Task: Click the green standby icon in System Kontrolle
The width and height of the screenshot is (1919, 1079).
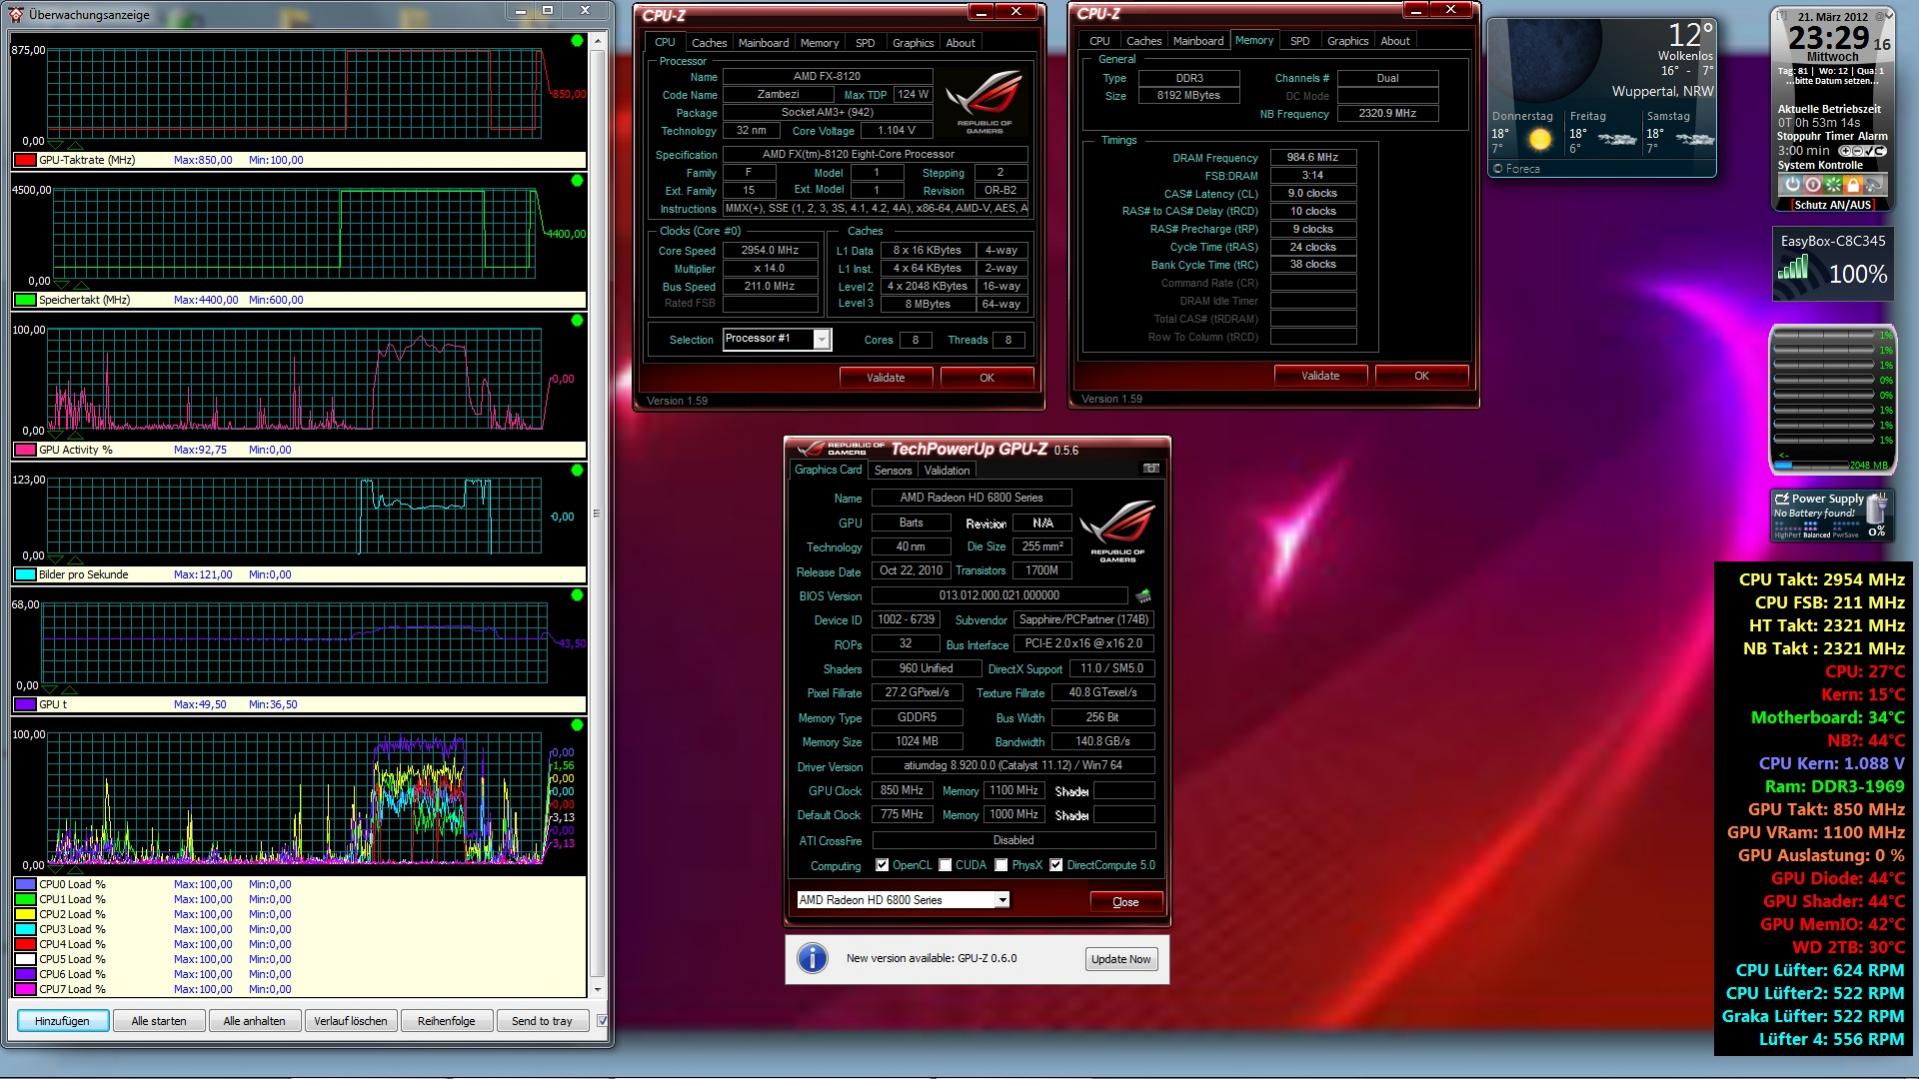Action: click(x=1833, y=185)
